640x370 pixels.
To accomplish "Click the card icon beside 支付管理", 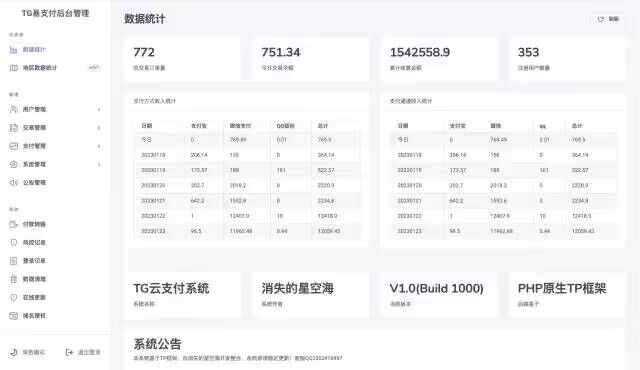I will (13, 146).
